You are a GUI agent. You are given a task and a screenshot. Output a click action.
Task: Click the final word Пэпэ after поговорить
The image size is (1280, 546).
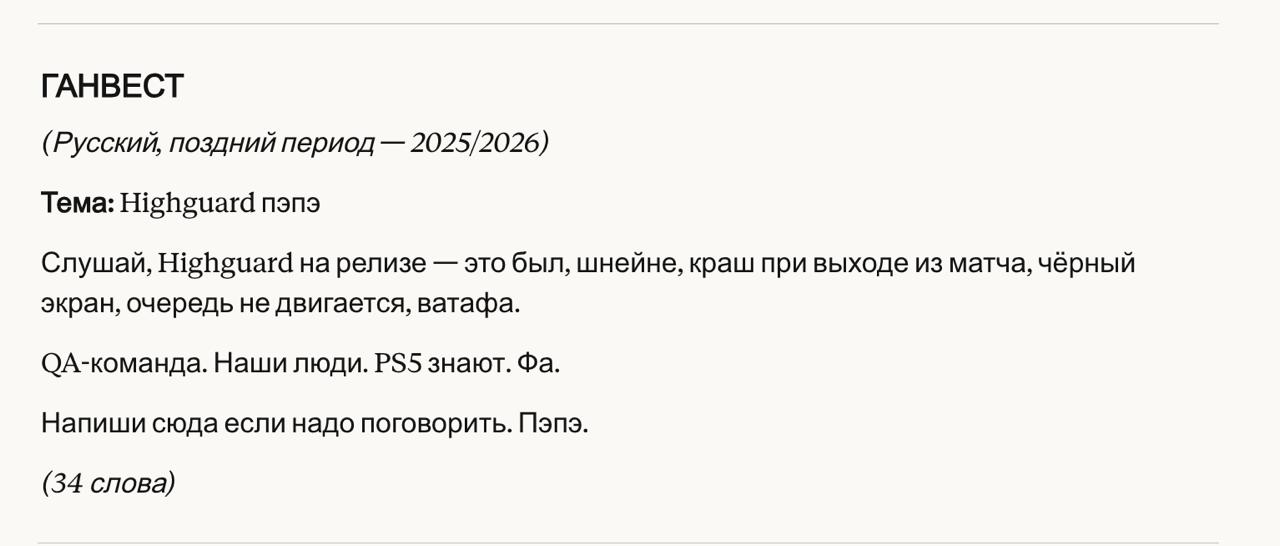click(x=553, y=423)
